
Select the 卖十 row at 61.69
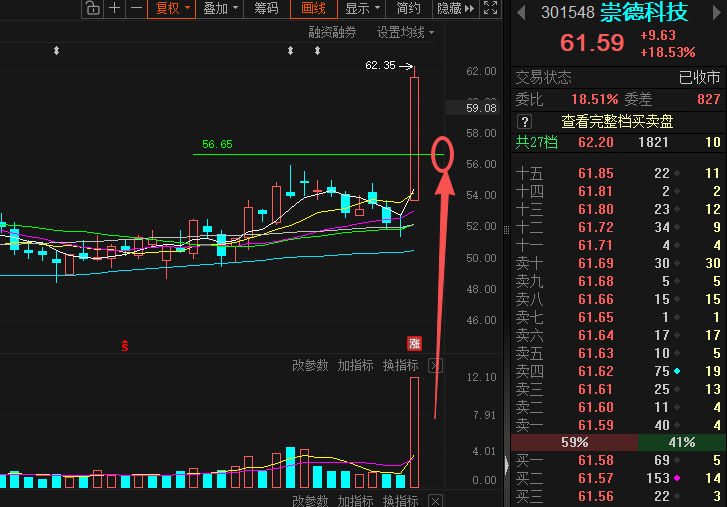(618, 263)
